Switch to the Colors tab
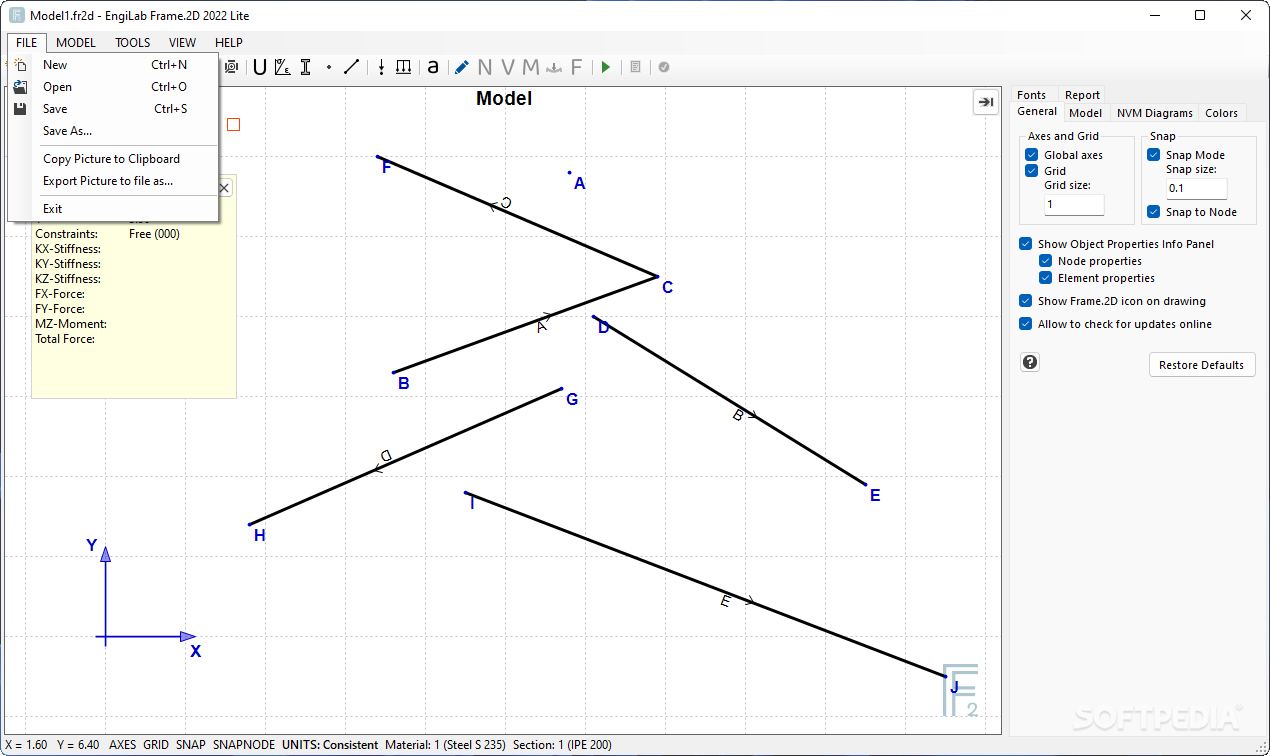The image size is (1270, 756). pyautogui.click(x=1221, y=113)
